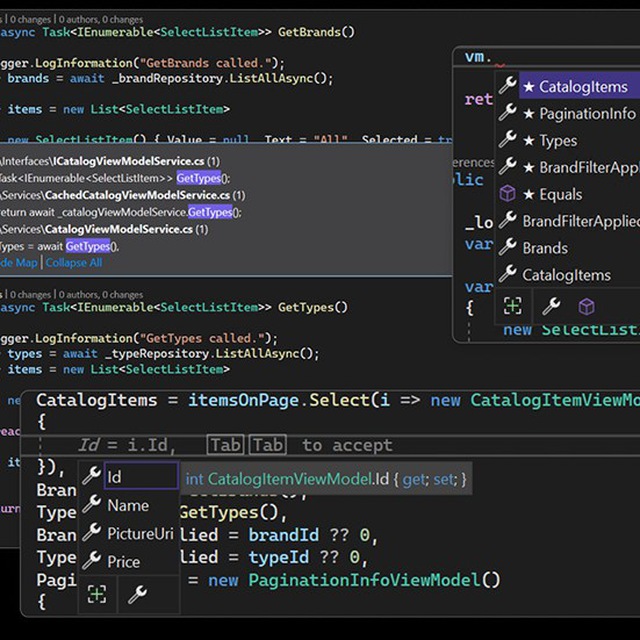
Task: Choose the PaginationInfo property wrench icon
Action: click(508, 112)
